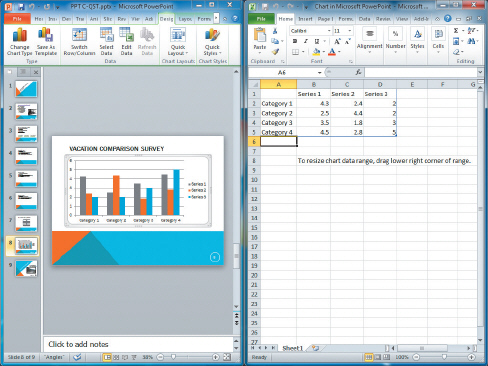
Task: Open Fill Color dropdown arrow
Action: [324, 52]
